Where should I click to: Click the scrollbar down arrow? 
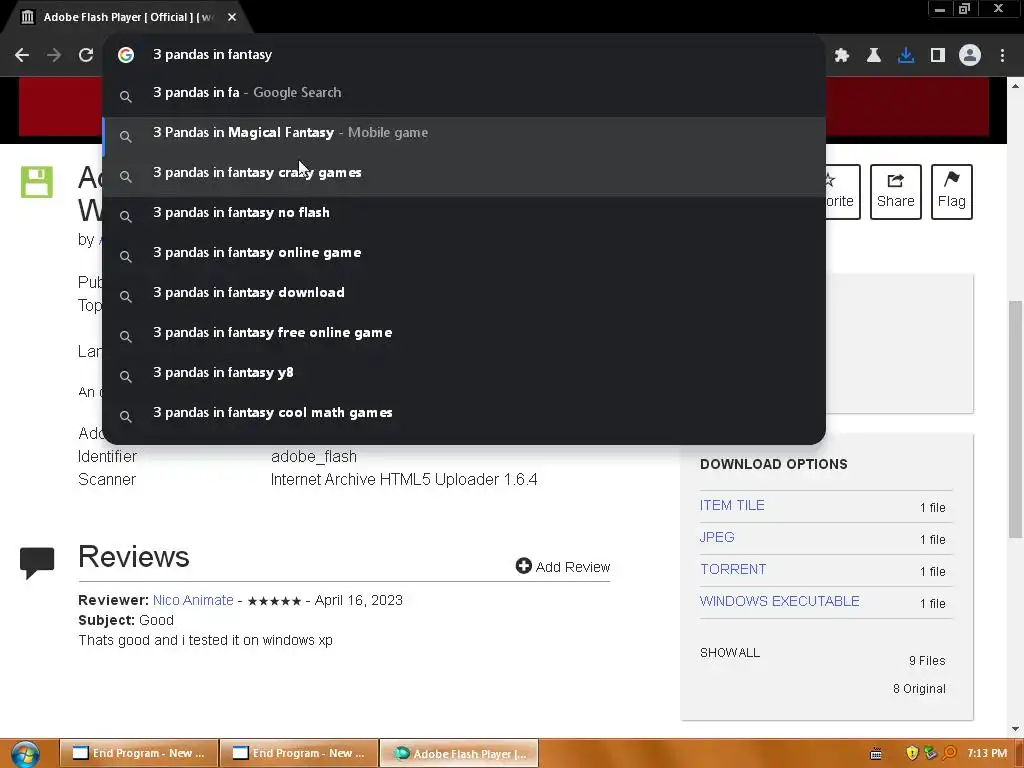point(1016,729)
